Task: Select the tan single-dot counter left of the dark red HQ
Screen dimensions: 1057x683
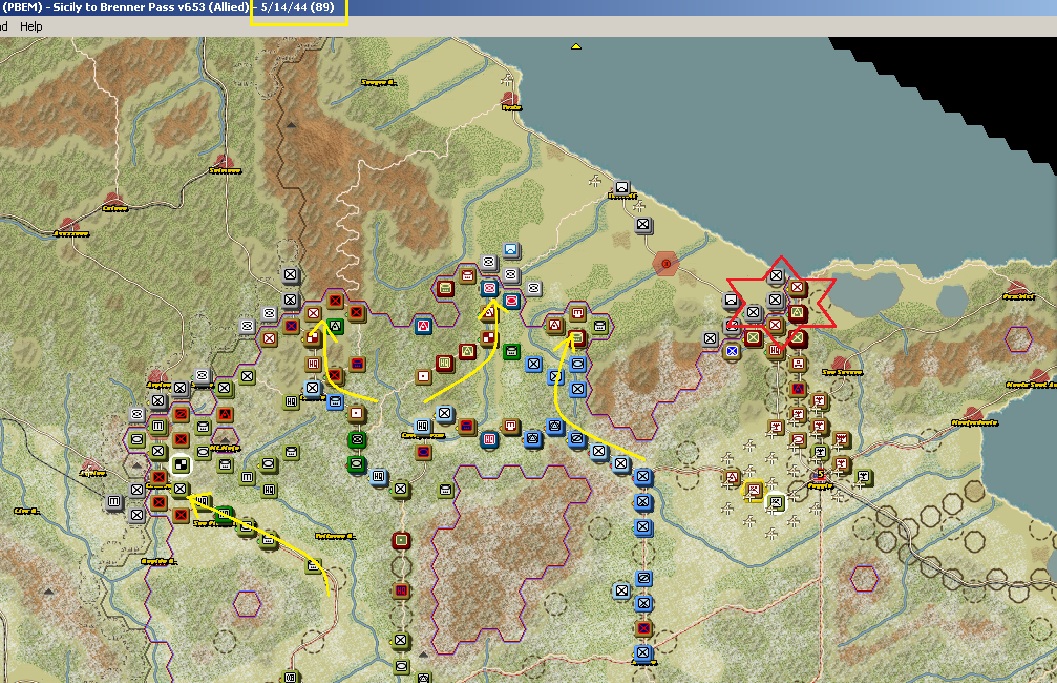Action: coord(423,376)
